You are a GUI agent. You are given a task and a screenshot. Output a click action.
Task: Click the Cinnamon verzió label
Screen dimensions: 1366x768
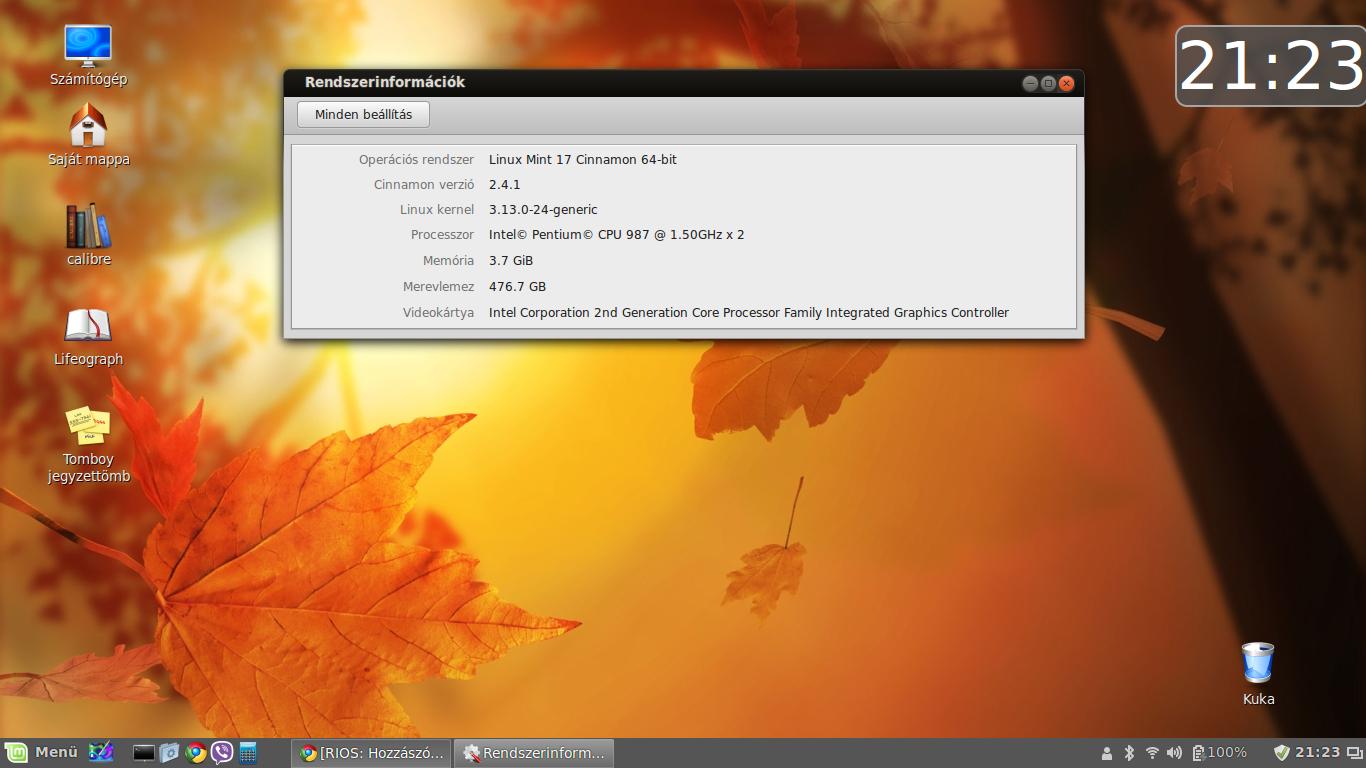[424, 185]
